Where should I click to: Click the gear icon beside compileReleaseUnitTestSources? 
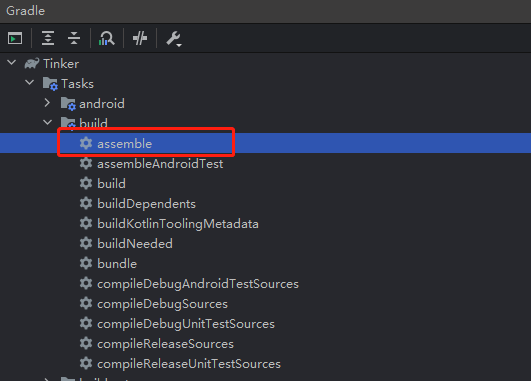(86, 364)
